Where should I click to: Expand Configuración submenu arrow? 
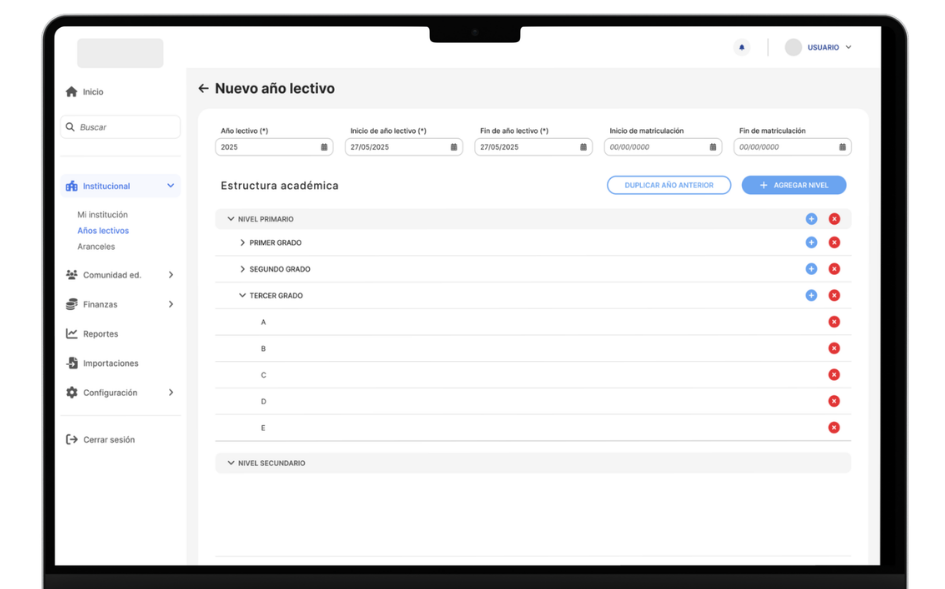pos(171,392)
